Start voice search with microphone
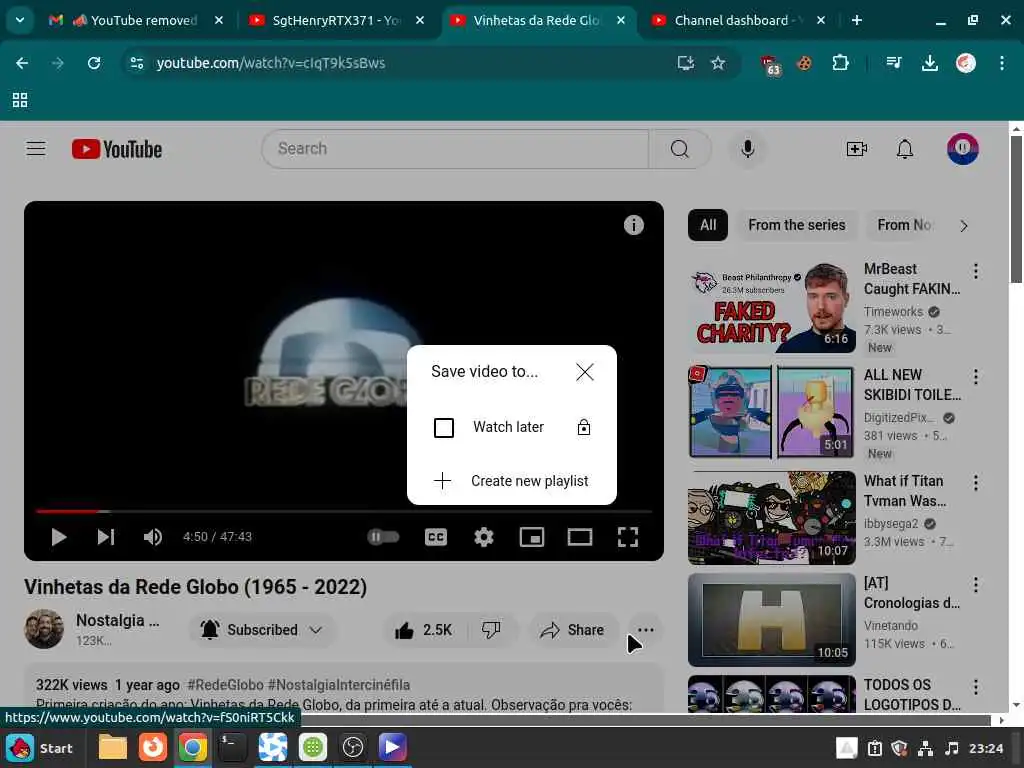 pos(748,149)
